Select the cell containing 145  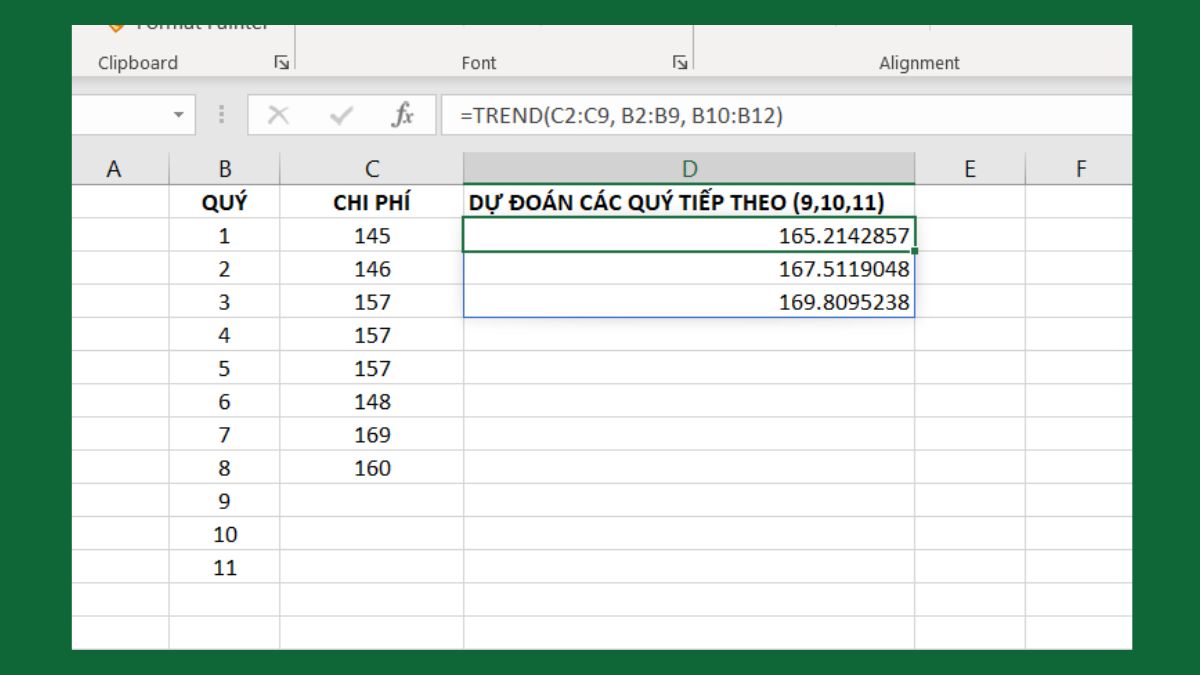(370, 235)
